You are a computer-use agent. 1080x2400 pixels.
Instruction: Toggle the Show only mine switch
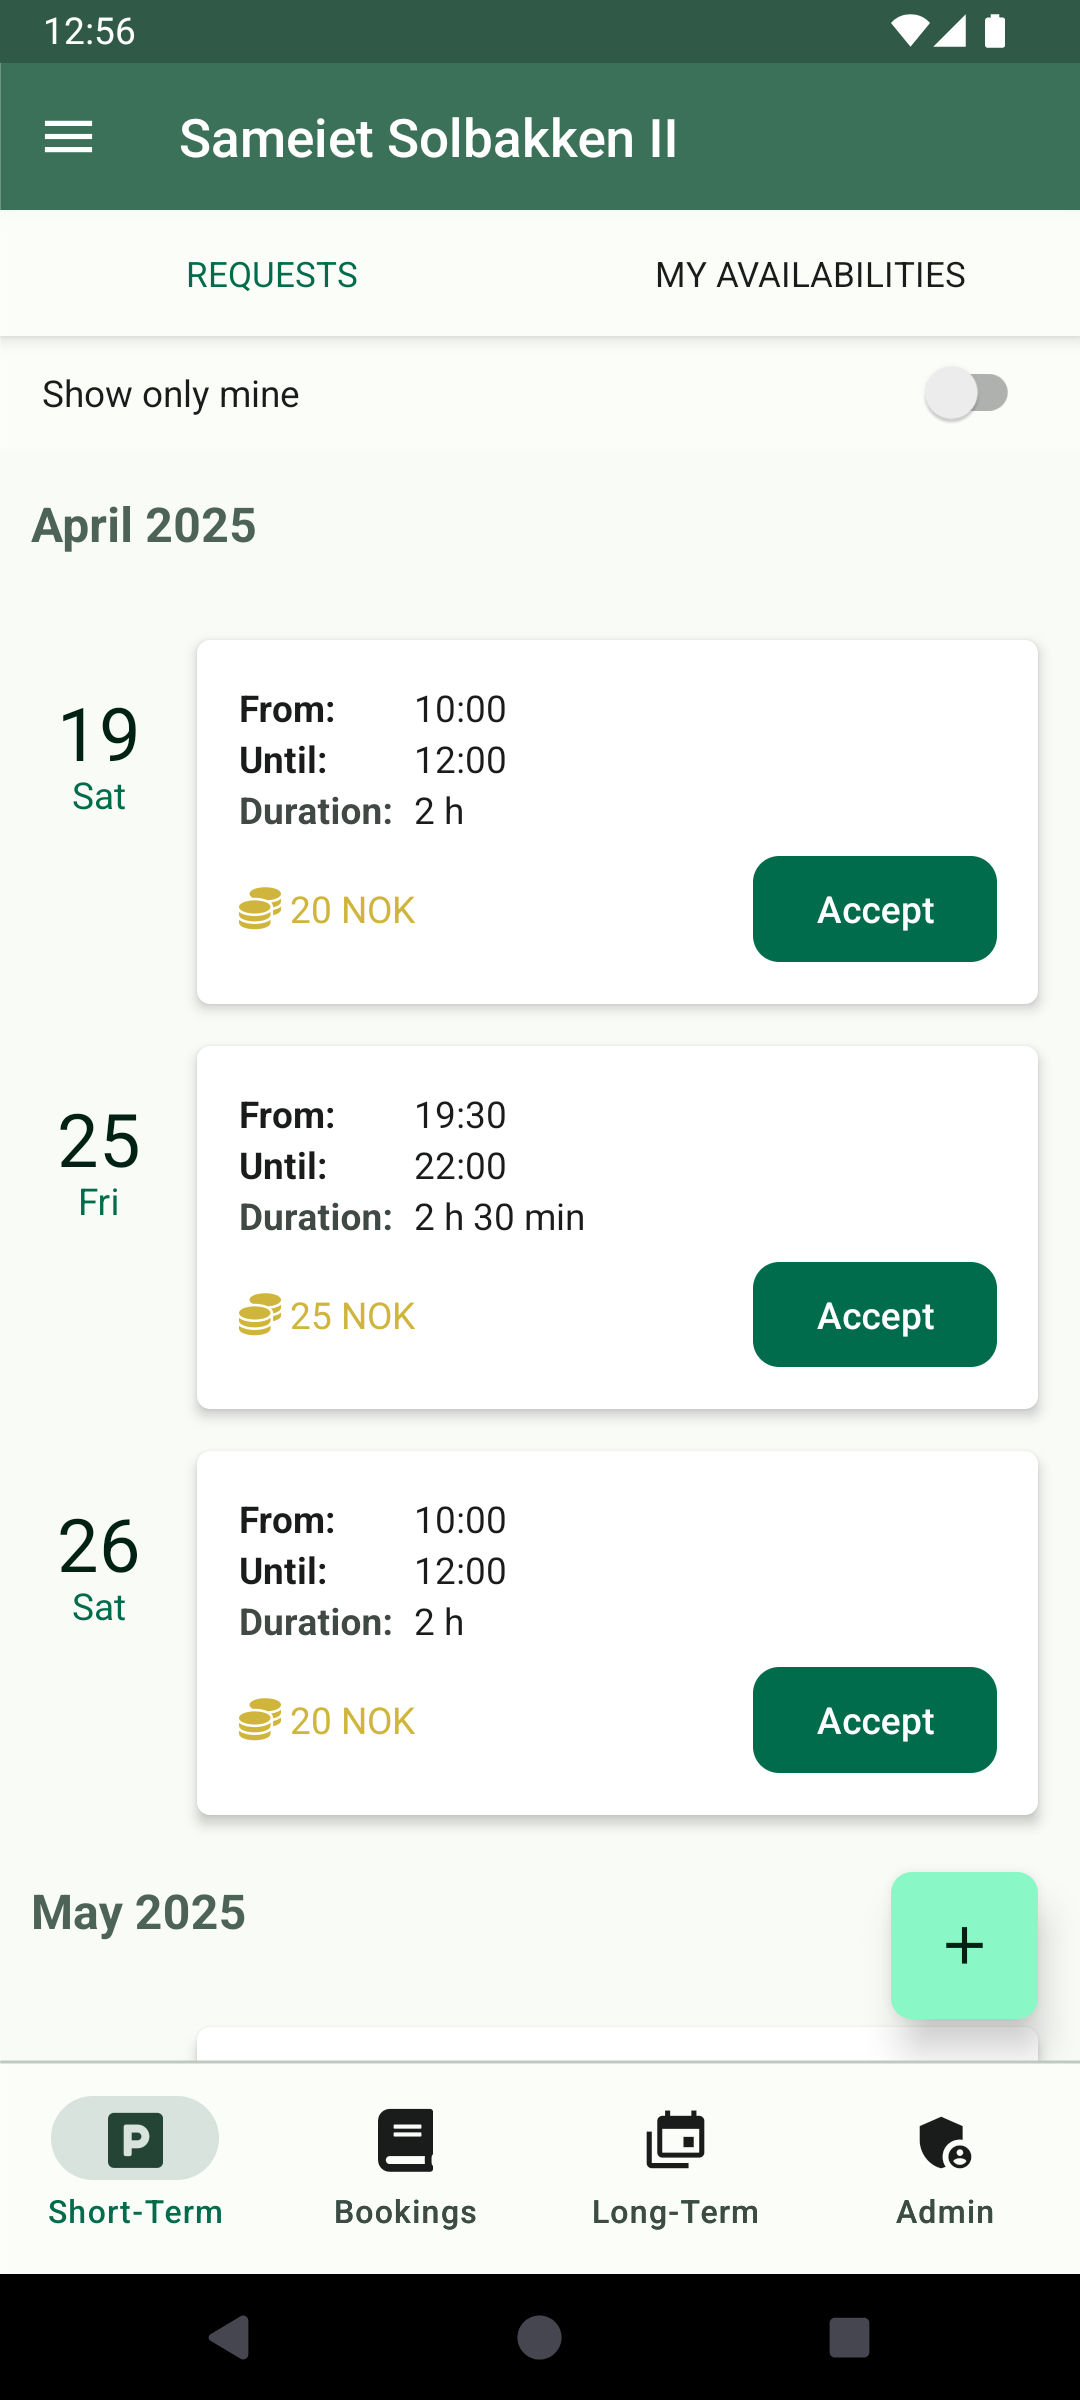point(966,393)
